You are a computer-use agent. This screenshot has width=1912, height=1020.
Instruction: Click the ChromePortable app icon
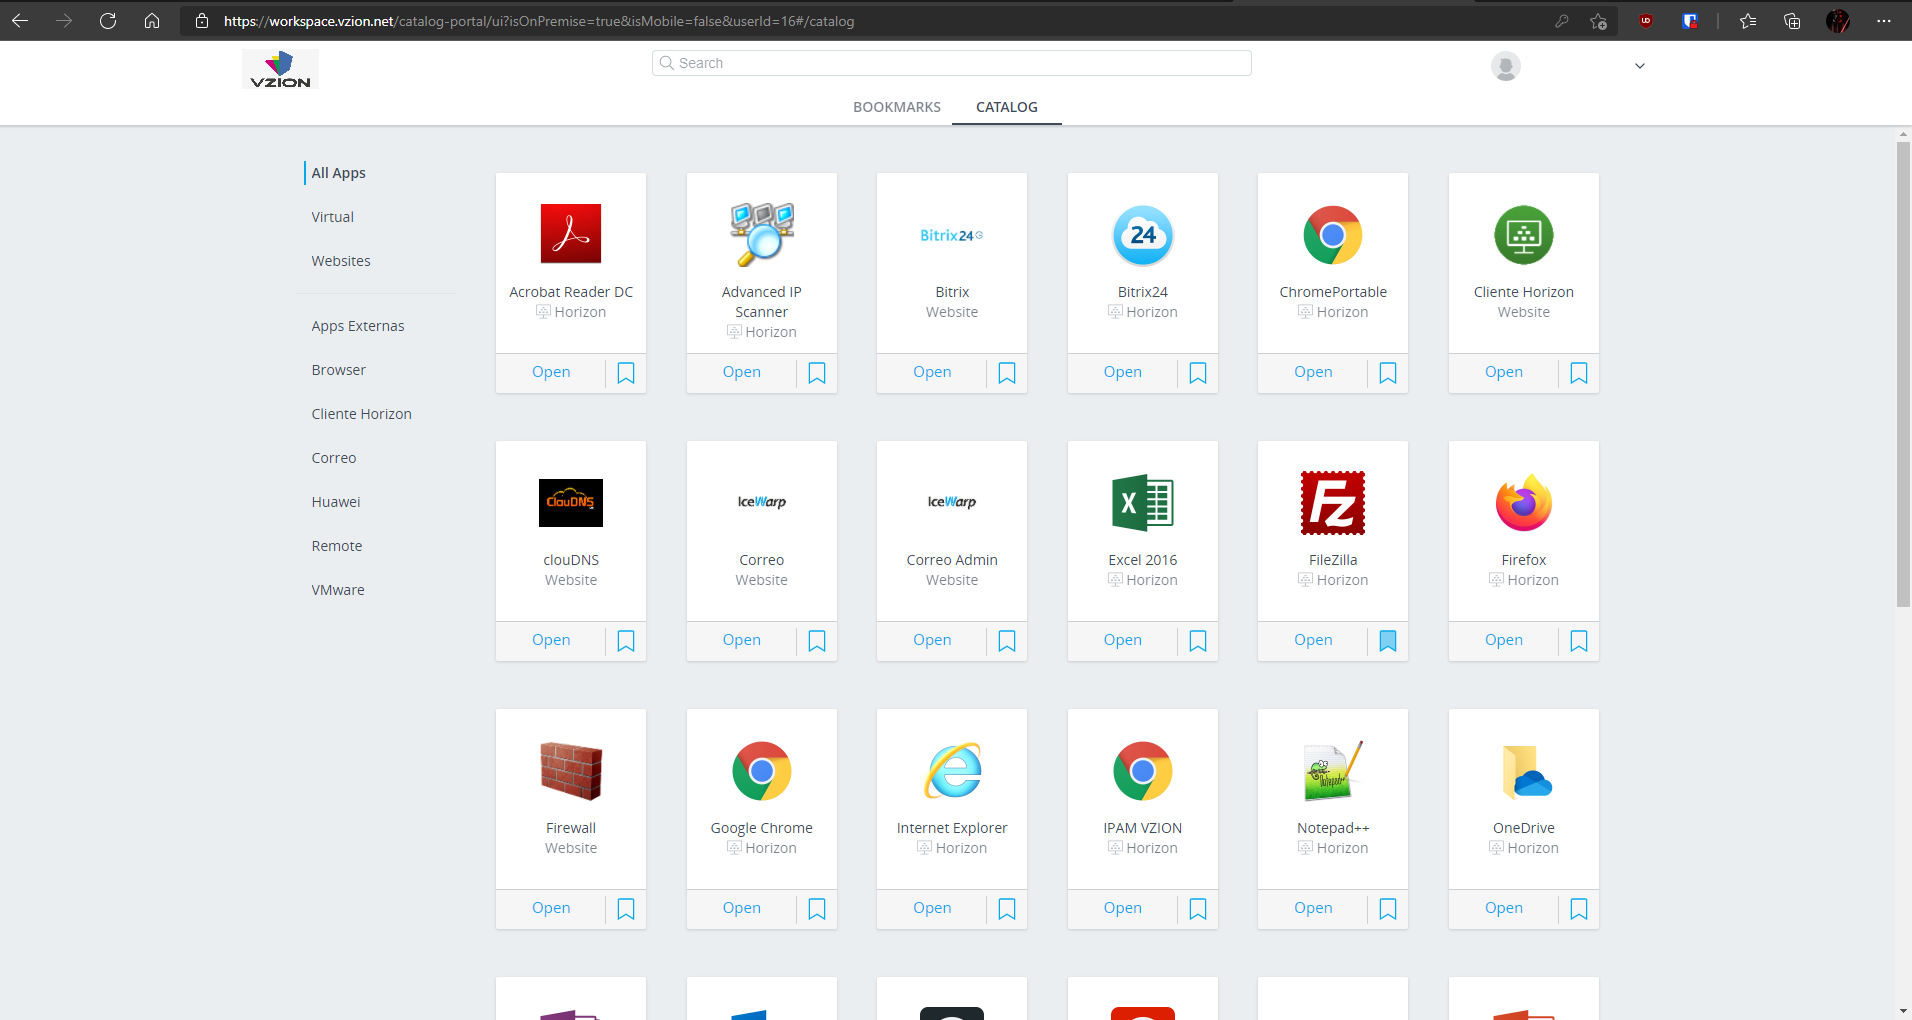(x=1333, y=235)
